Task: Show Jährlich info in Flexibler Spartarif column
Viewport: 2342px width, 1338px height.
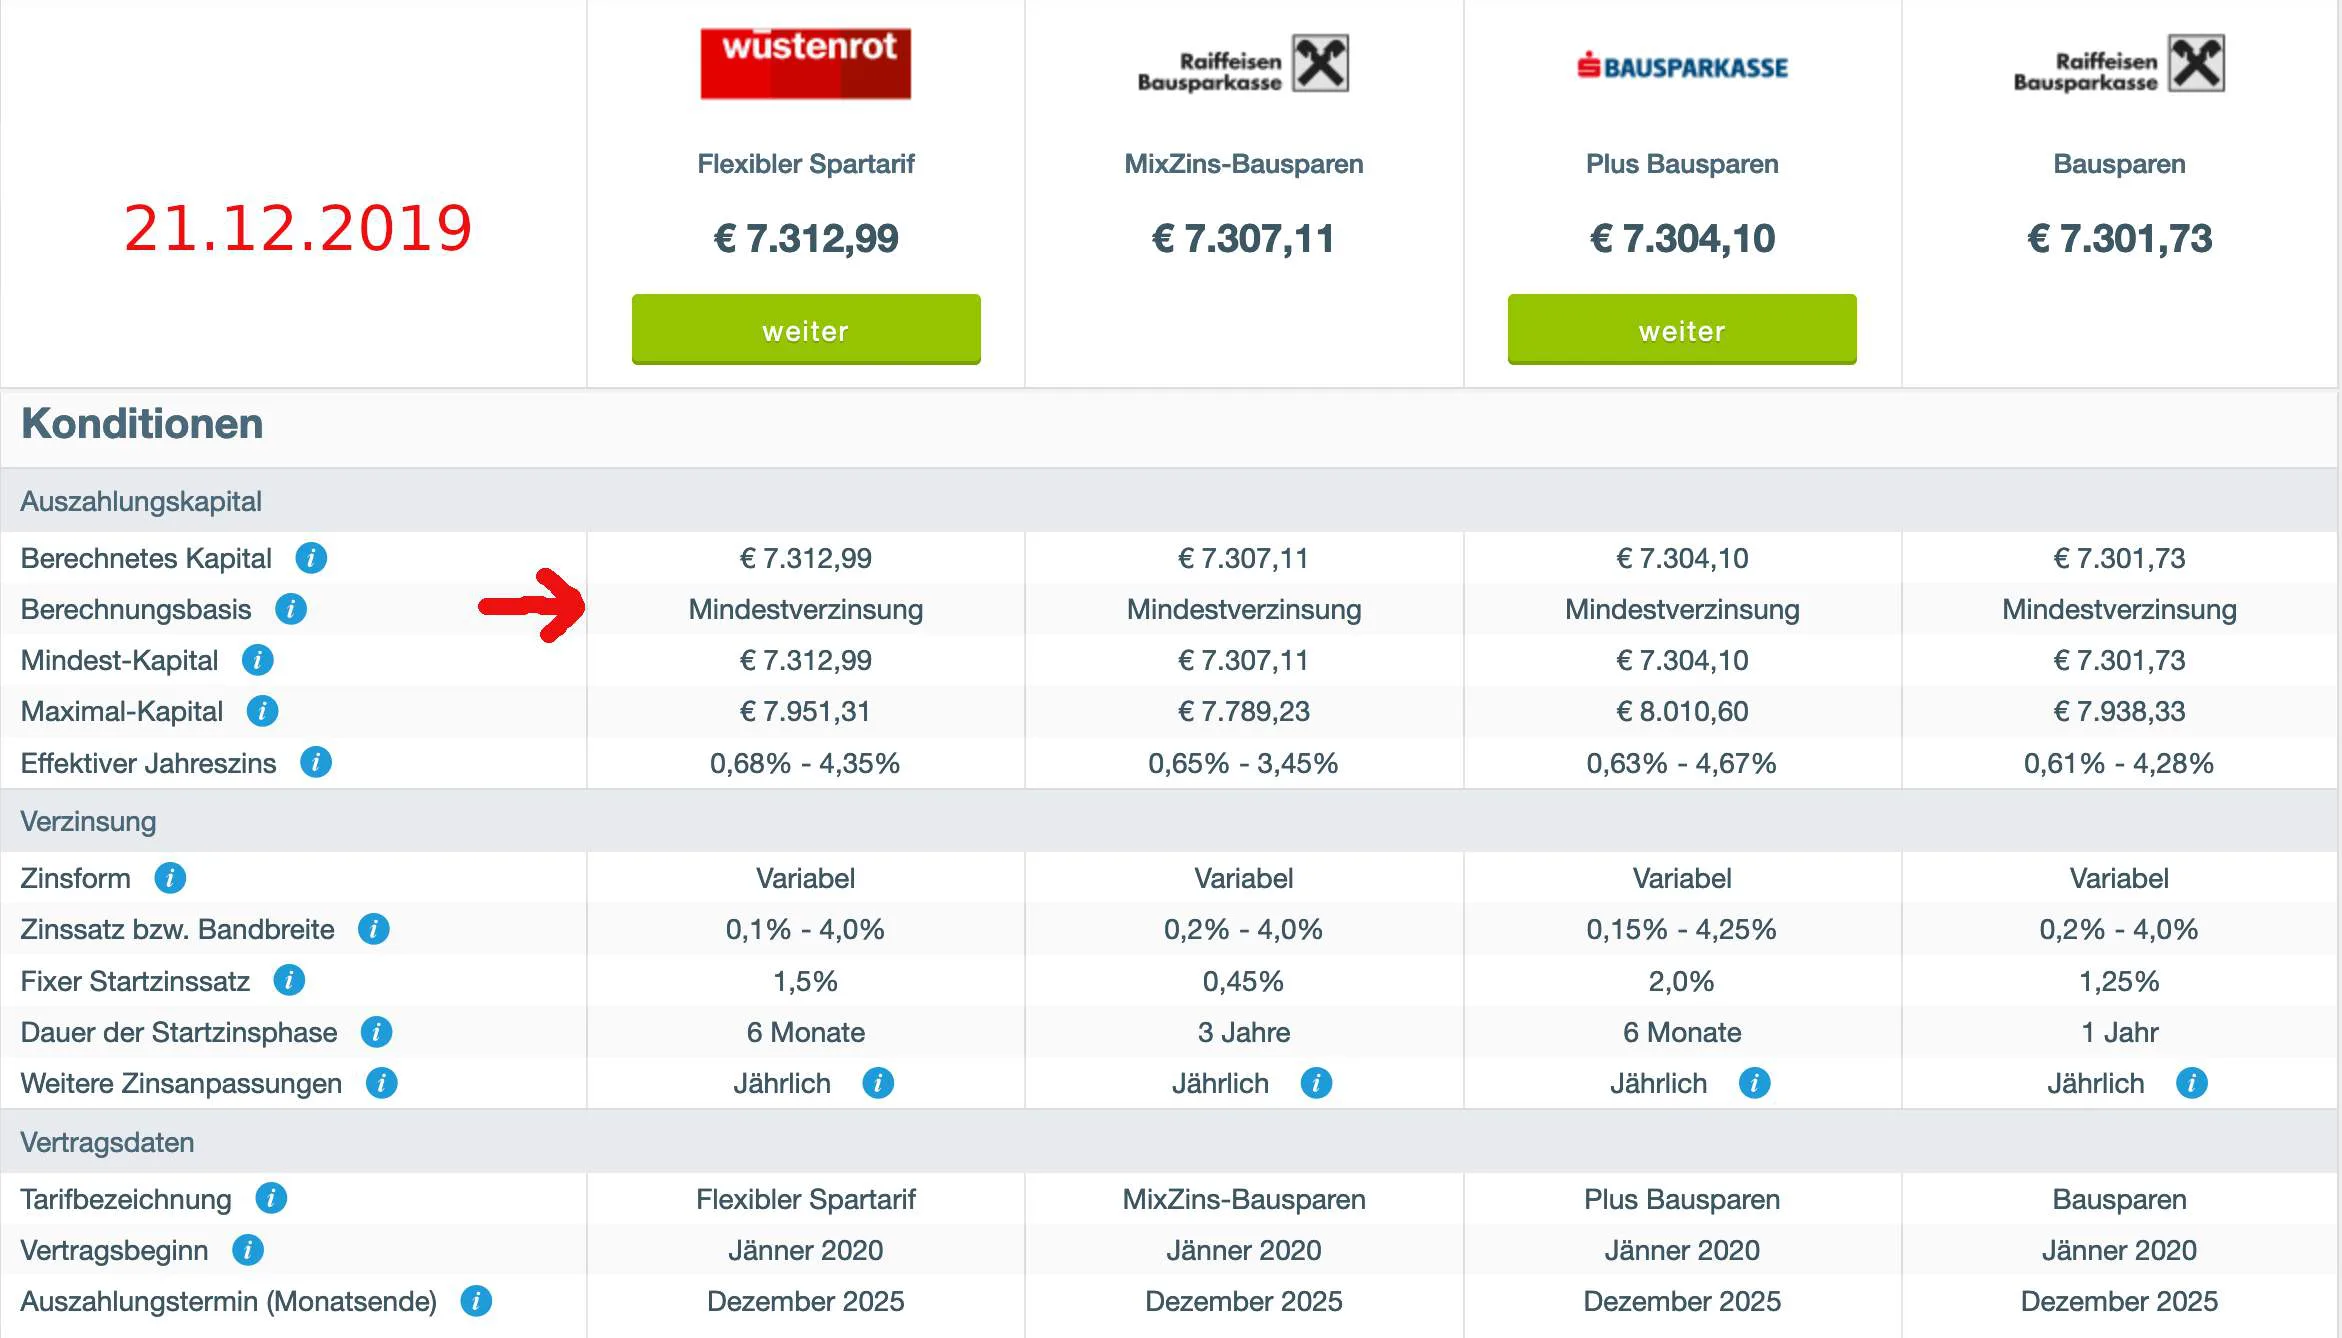Action: tap(878, 1083)
